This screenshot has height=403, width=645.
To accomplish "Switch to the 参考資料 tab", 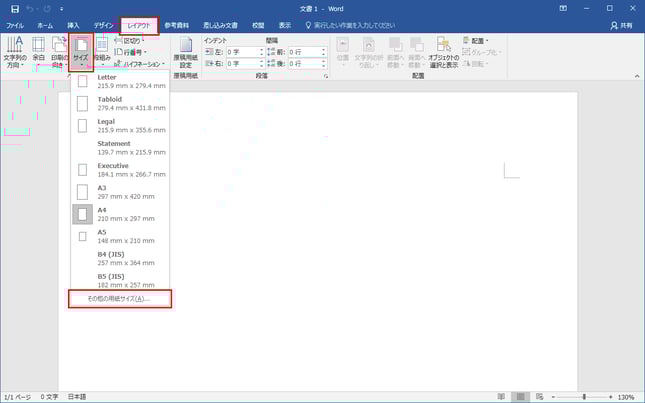I will tap(176, 25).
